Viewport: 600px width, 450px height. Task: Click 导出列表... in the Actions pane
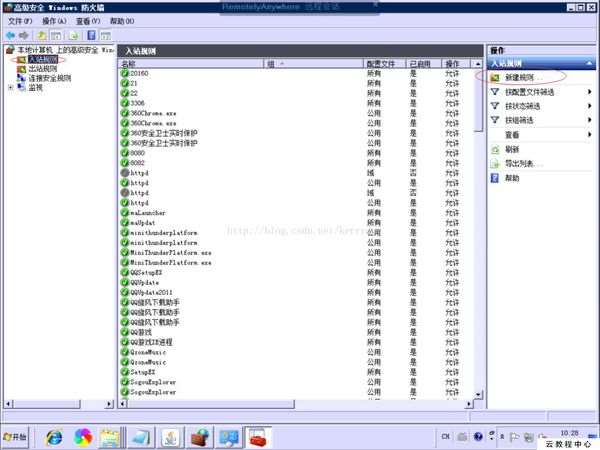(x=523, y=164)
